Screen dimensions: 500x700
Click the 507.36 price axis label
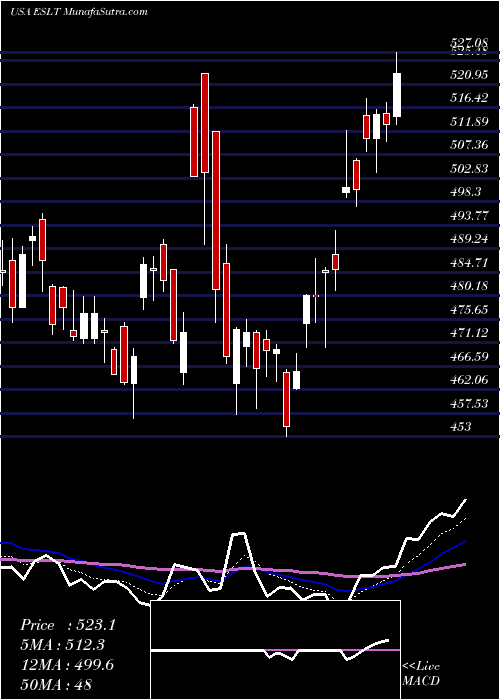pyautogui.click(x=469, y=145)
